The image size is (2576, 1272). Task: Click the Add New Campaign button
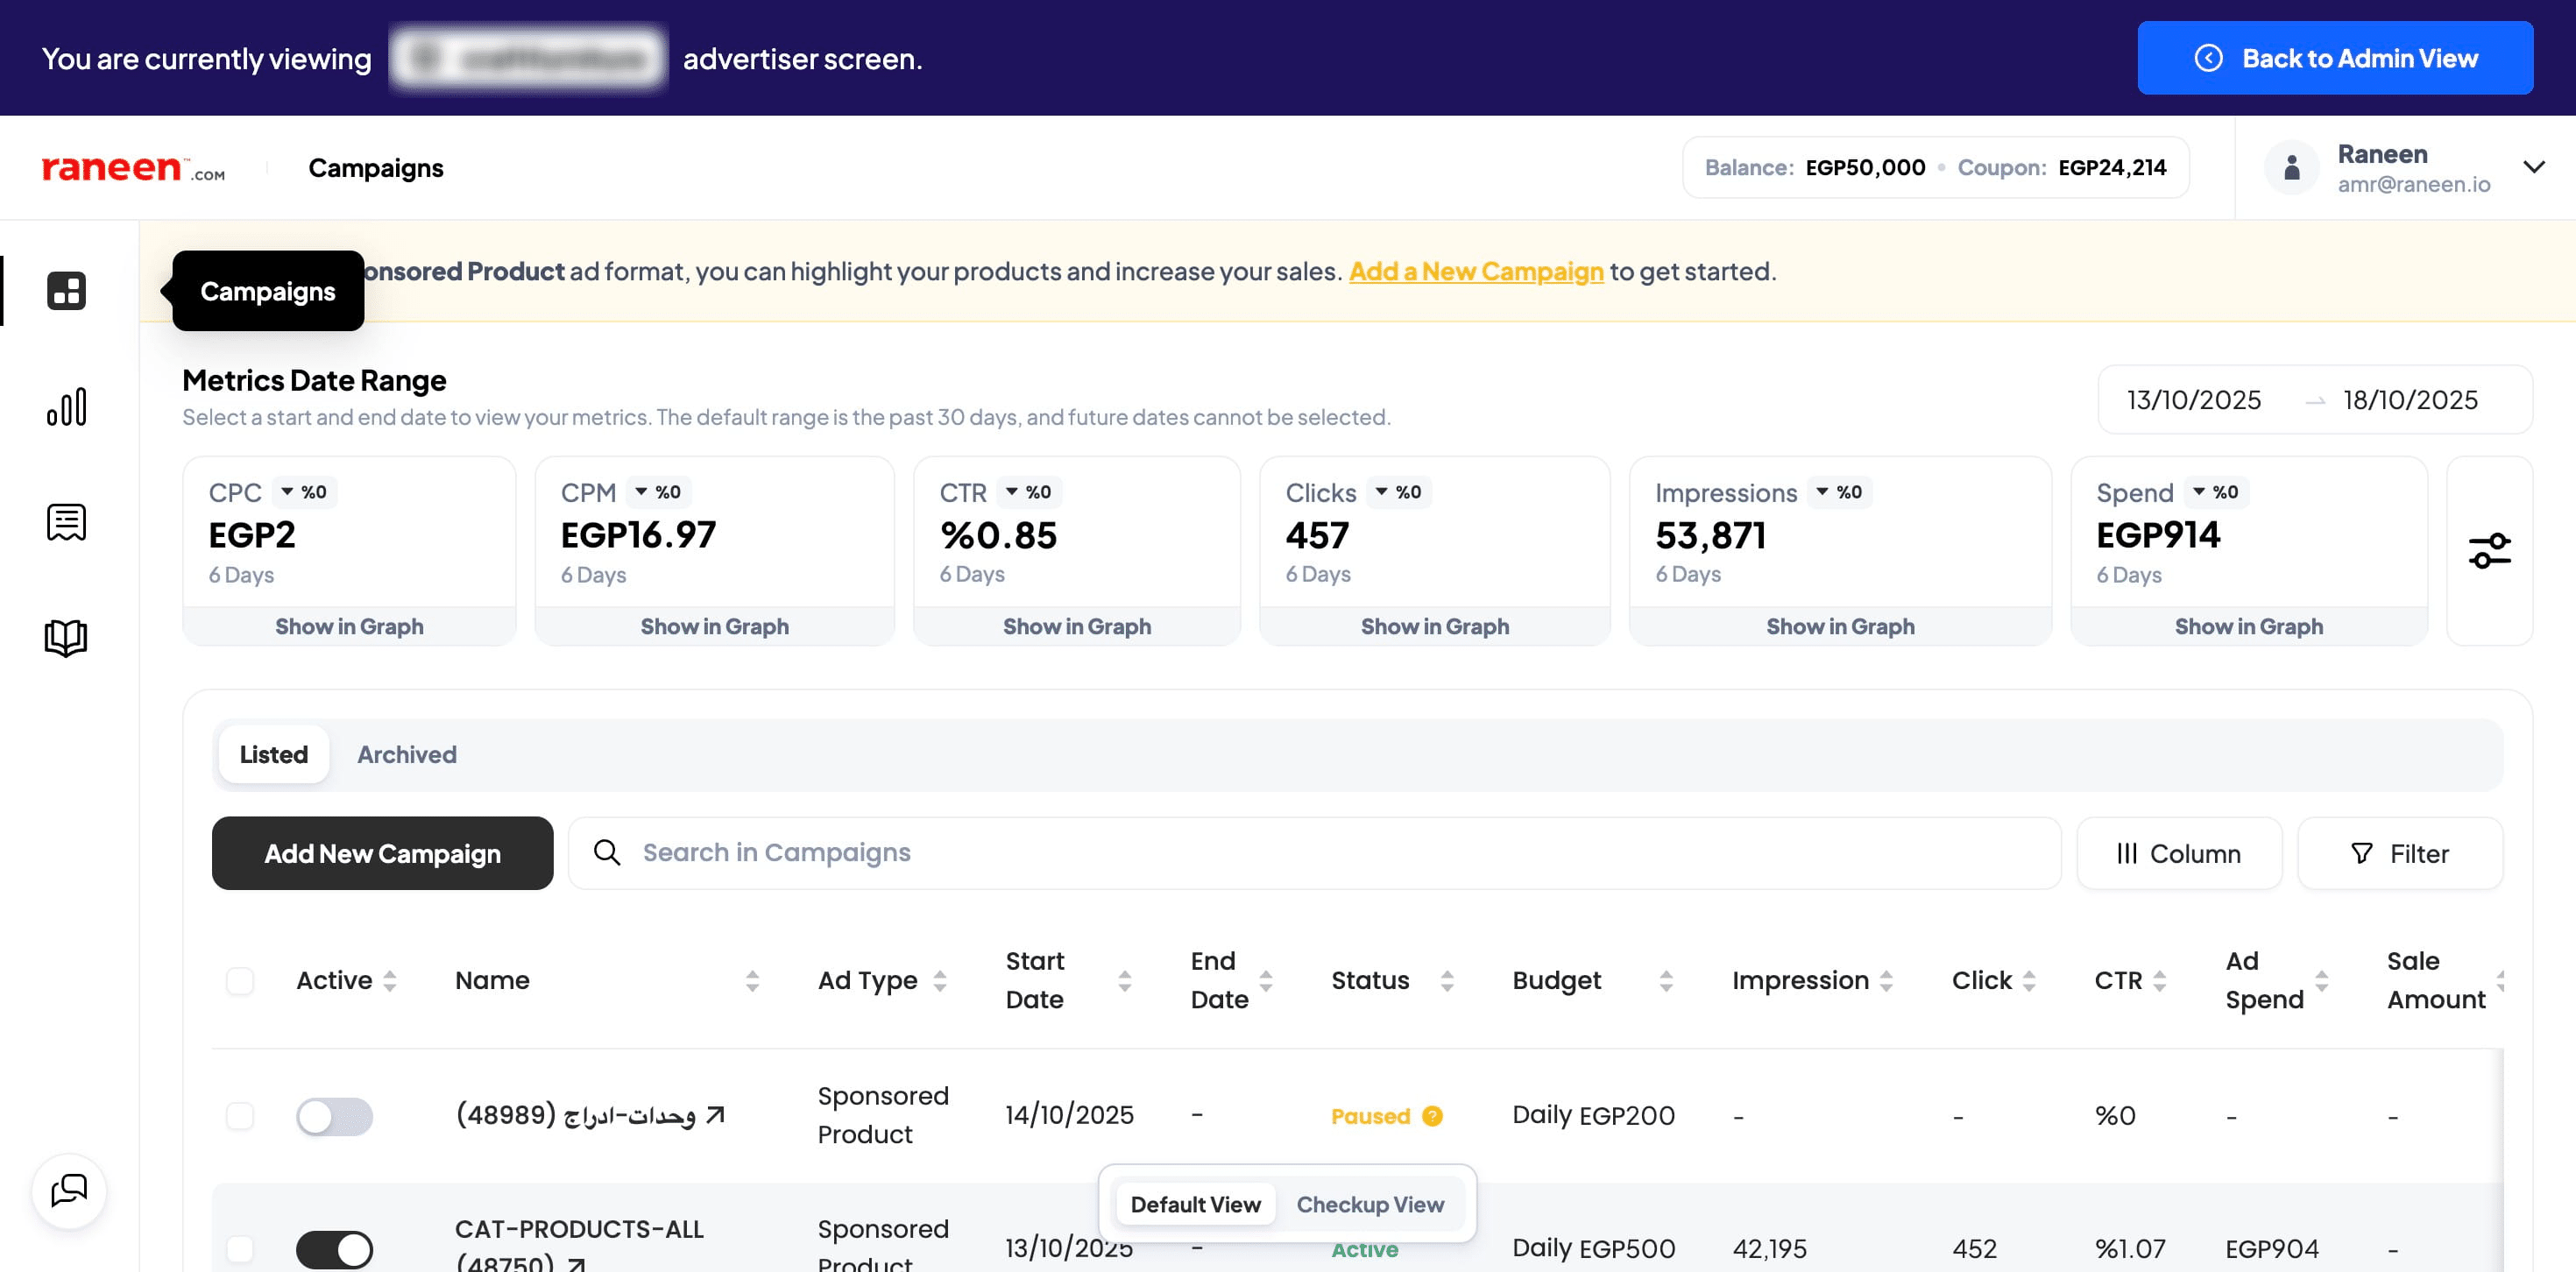coord(382,853)
